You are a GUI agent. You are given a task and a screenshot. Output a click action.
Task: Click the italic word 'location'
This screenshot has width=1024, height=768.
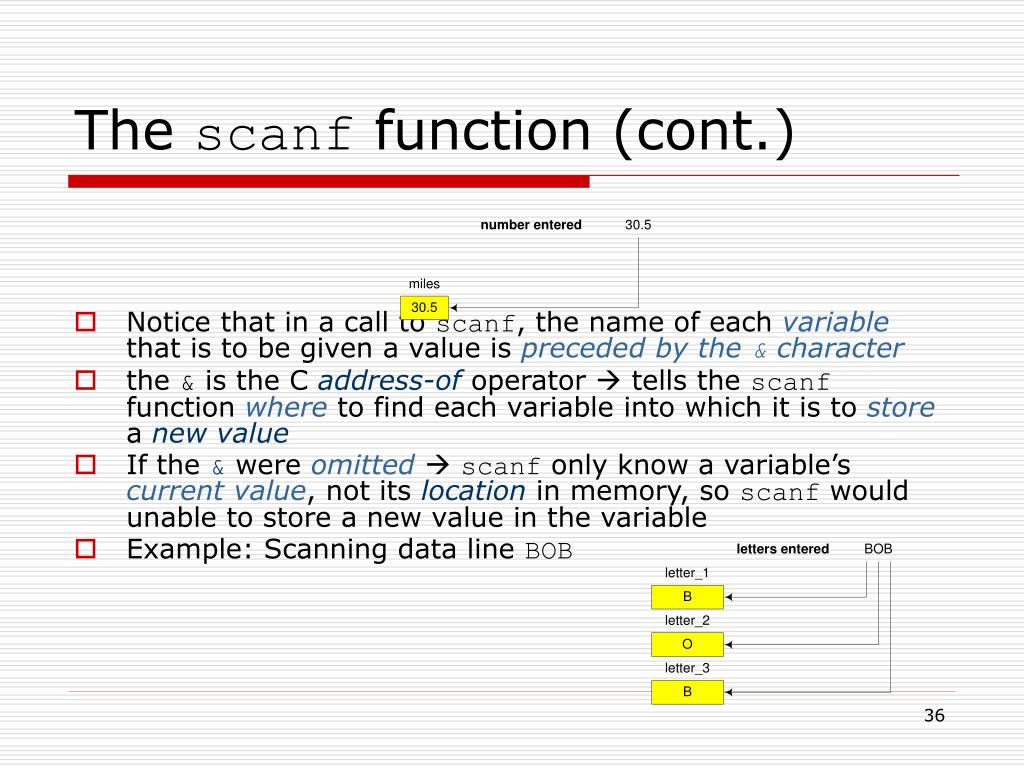tap(473, 491)
